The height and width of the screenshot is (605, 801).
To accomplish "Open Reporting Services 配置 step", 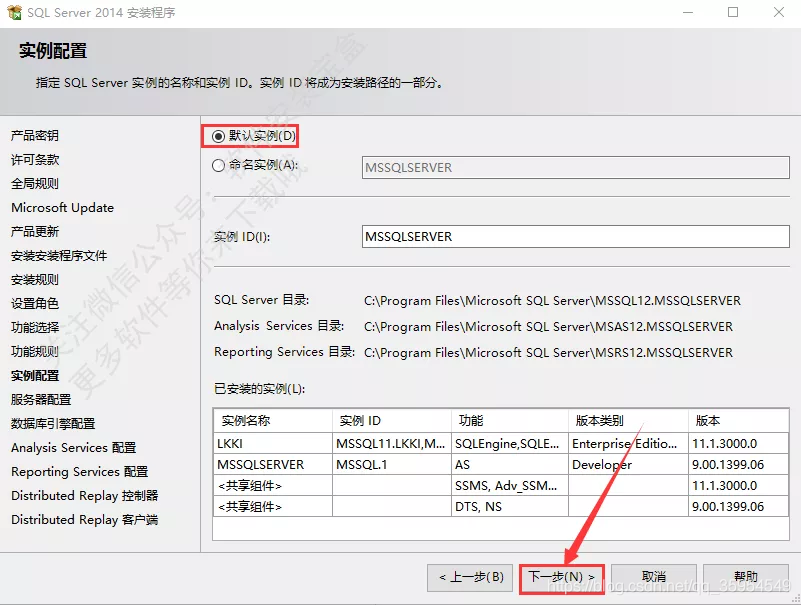I will (x=79, y=472).
